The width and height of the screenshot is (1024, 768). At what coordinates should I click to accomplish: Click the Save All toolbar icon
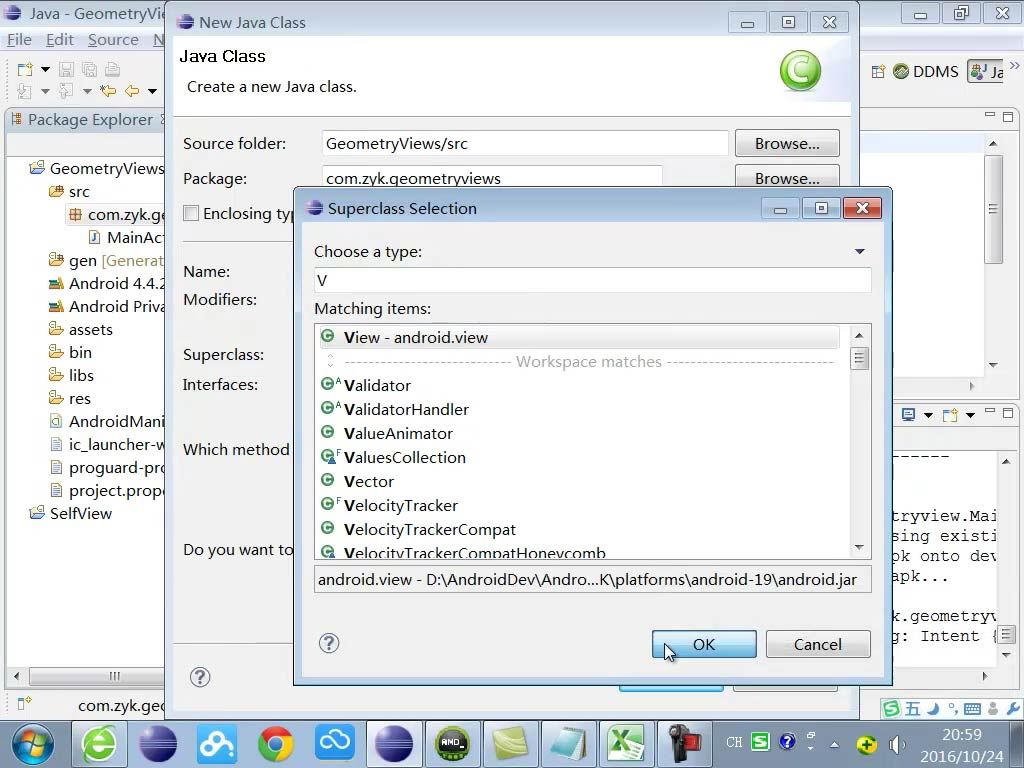click(89, 69)
